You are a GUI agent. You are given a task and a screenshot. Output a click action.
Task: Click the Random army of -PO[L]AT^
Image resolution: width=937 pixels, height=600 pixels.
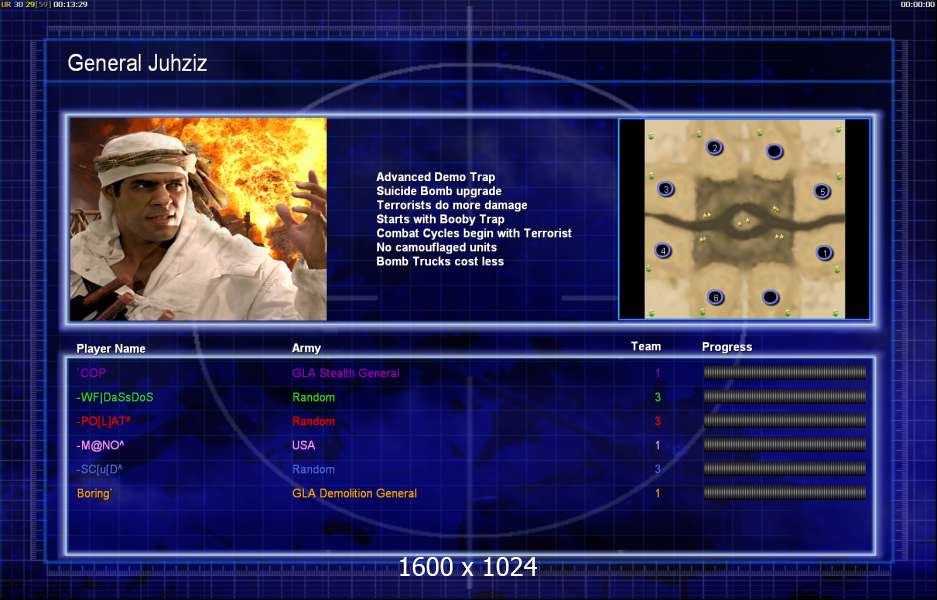[x=313, y=421]
